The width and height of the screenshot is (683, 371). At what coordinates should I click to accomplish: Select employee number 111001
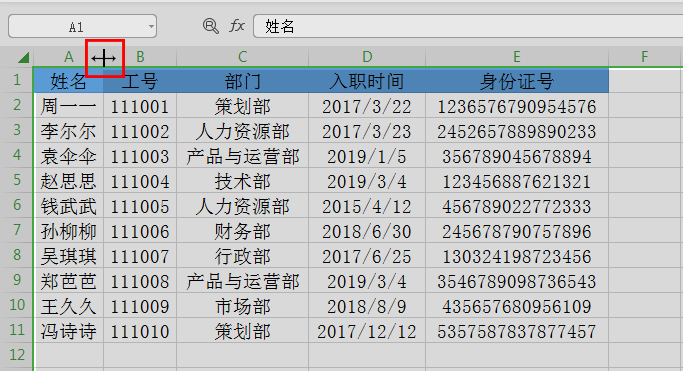point(140,106)
